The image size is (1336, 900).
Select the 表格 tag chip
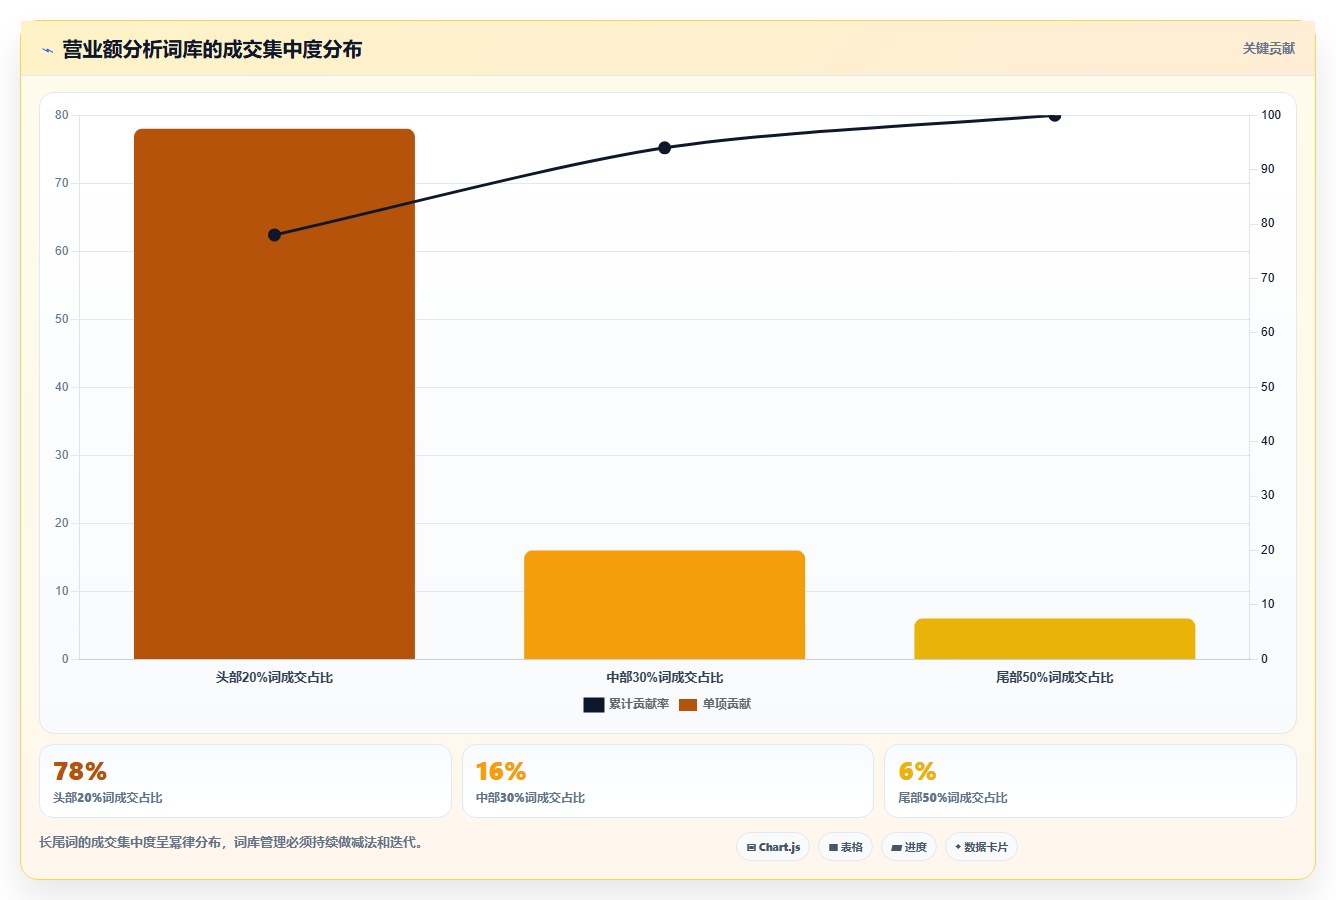pos(845,847)
